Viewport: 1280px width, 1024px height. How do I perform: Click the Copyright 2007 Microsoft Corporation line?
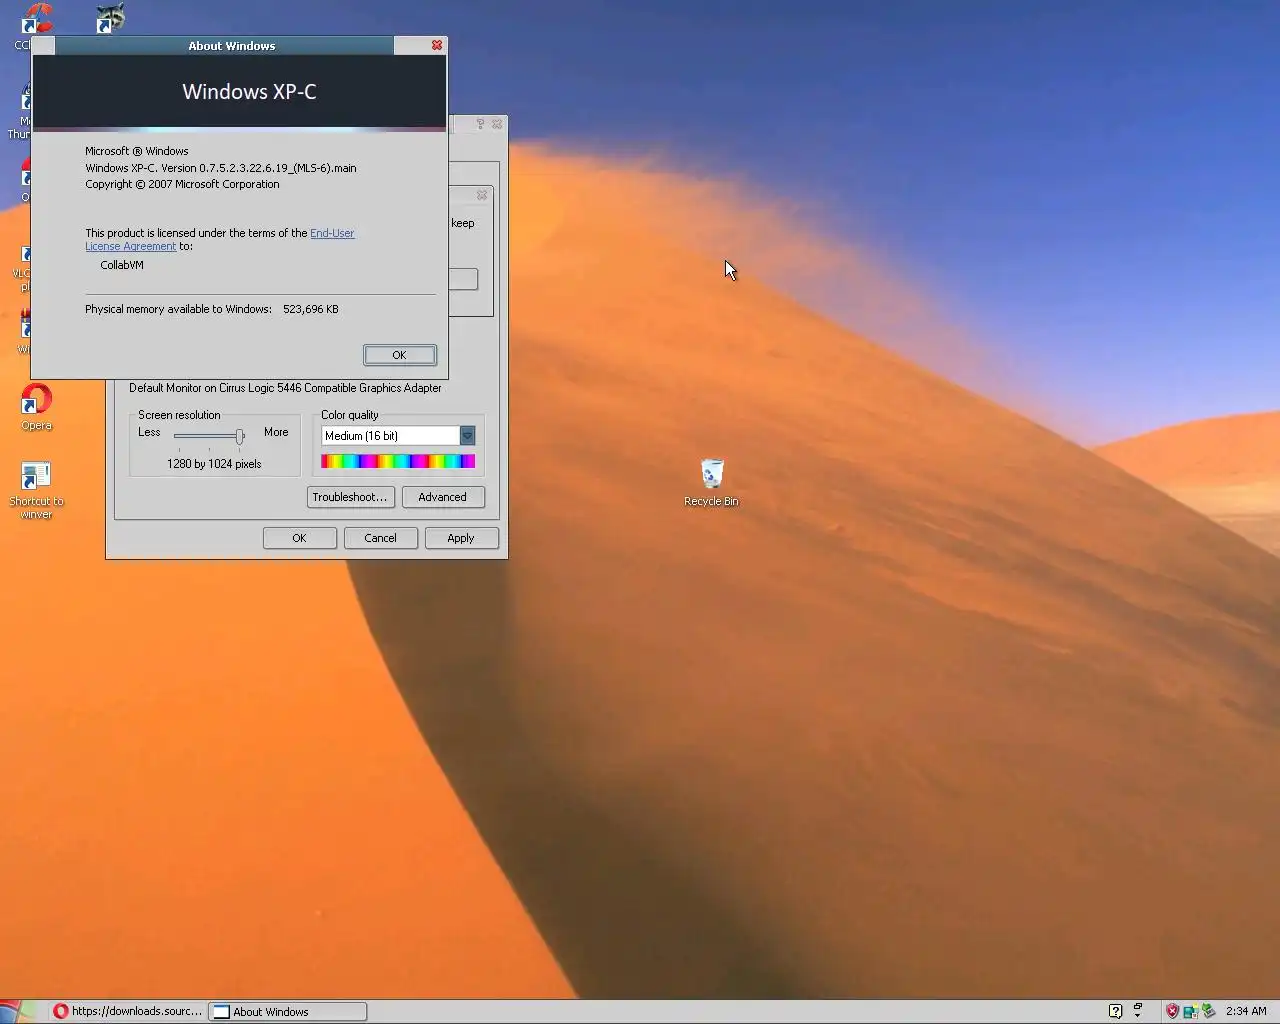click(x=182, y=184)
